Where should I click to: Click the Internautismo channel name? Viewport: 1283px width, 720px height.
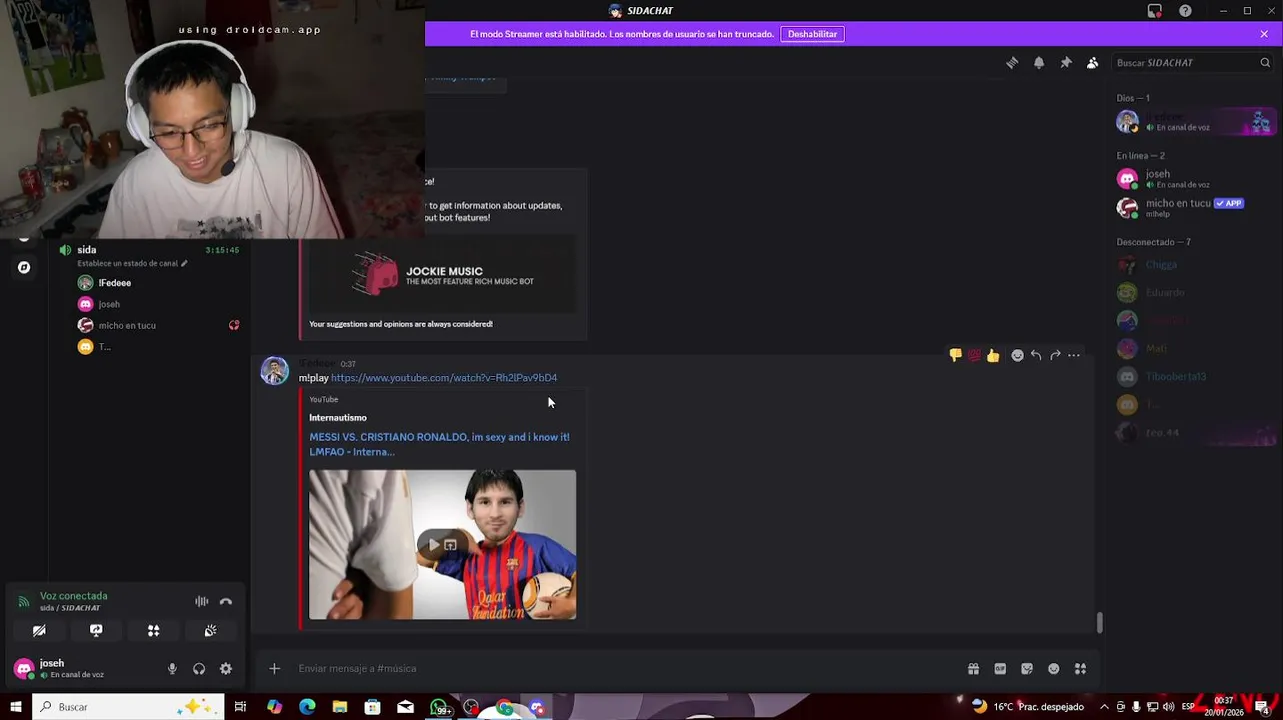[338, 418]
